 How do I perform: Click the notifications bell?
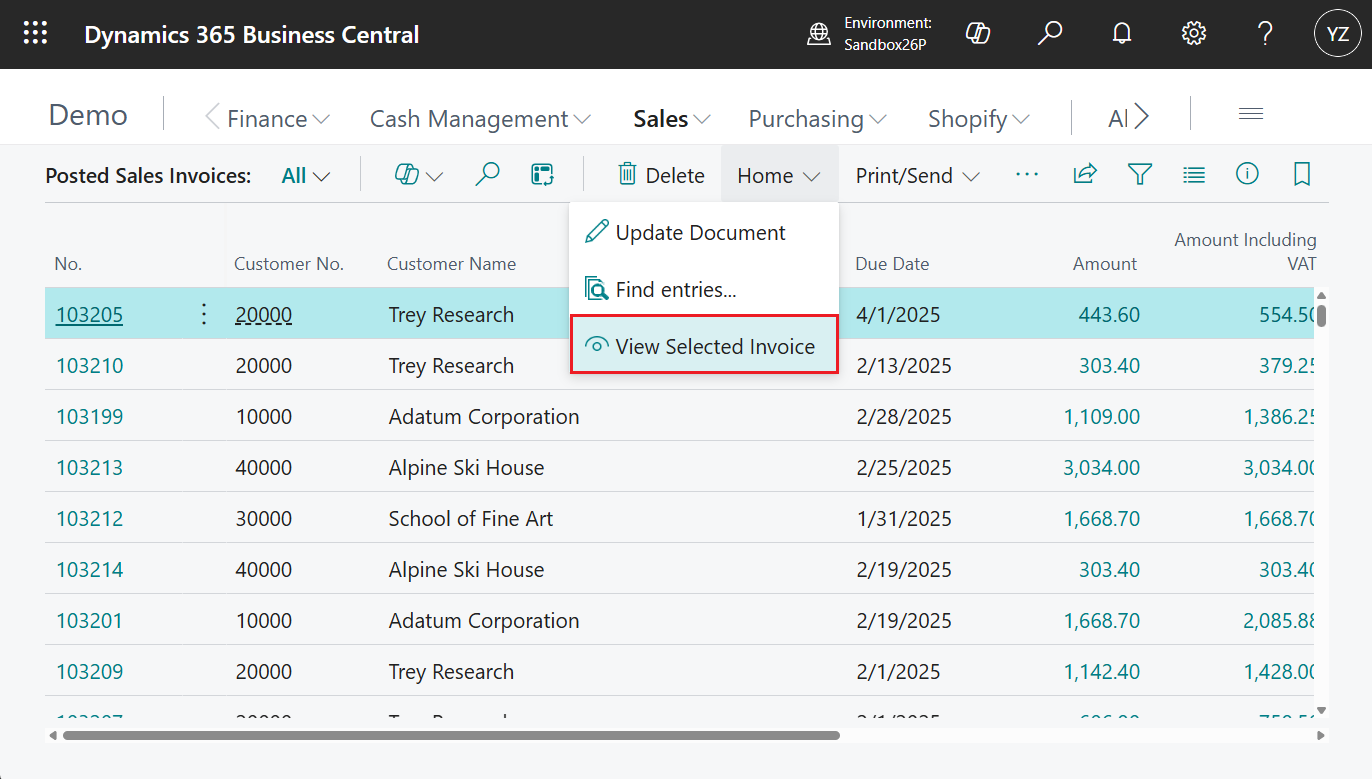pyautogui.click(x=1122, y=33)
